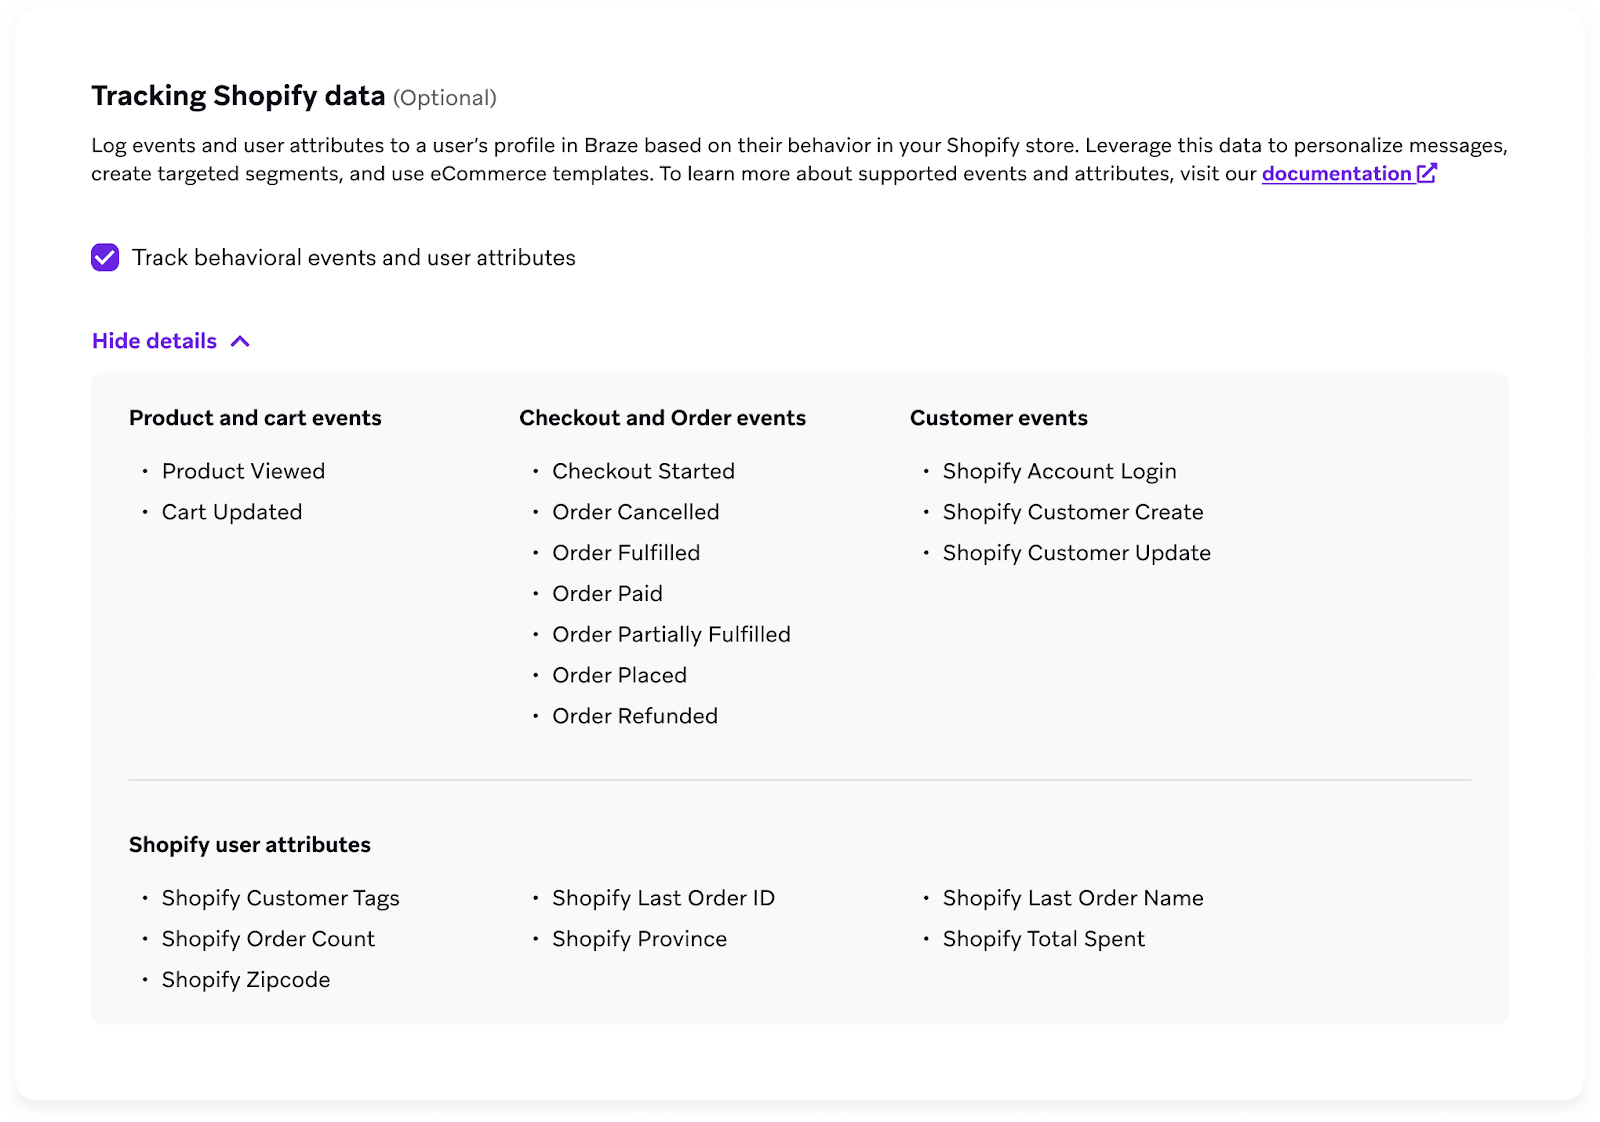Click the Tracking Shopify data heading
This screenshot has height=1122, width=1600.
tap(238, 96)
